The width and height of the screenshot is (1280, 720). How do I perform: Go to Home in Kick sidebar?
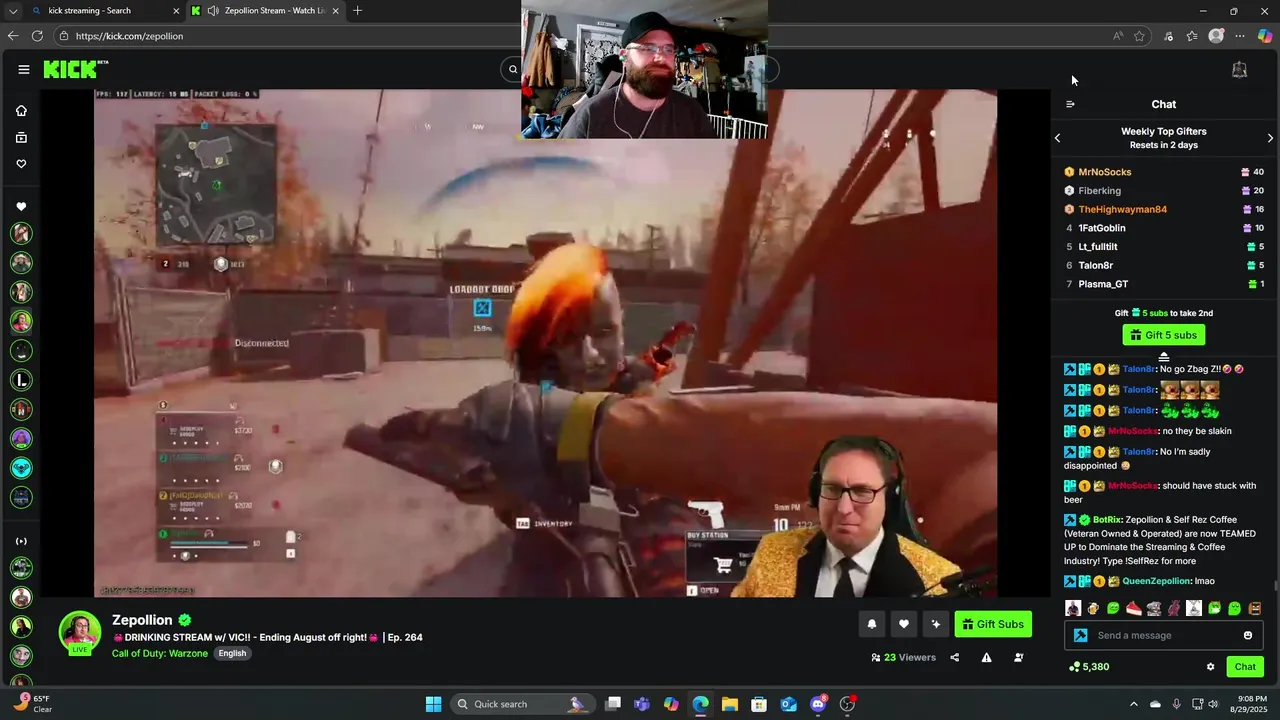pos(21,111)
